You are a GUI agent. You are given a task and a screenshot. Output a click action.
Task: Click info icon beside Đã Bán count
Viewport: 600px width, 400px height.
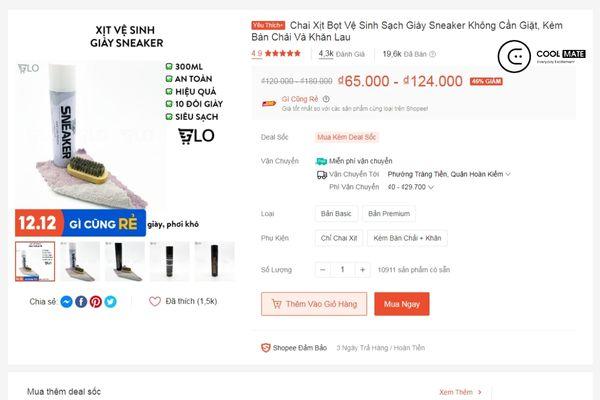tap(432, 54)
